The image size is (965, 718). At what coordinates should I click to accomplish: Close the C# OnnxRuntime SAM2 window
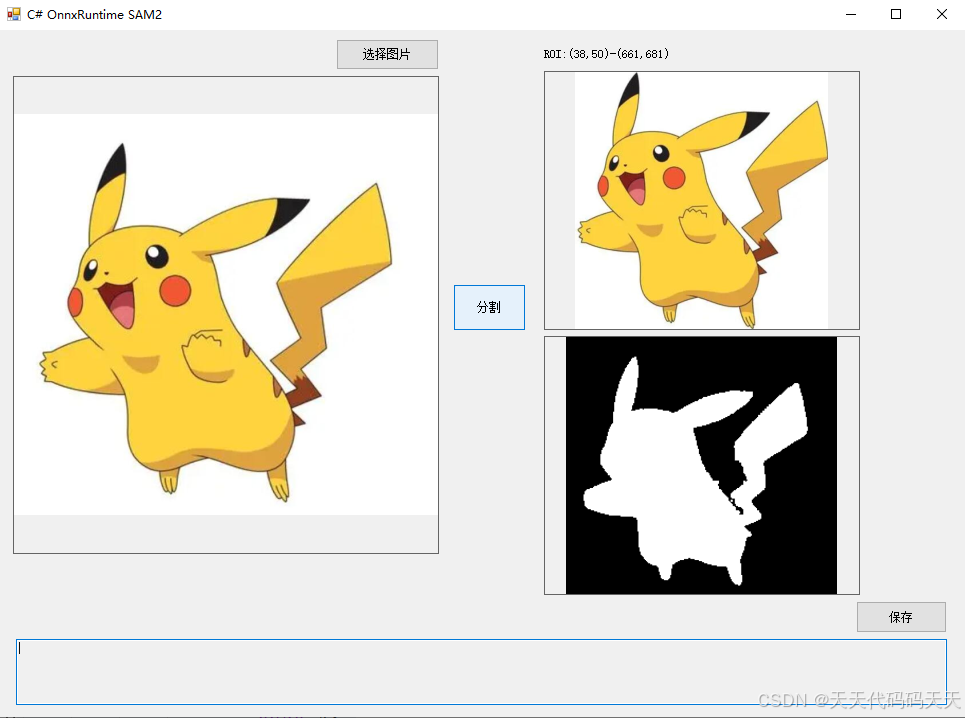(942, 14)
